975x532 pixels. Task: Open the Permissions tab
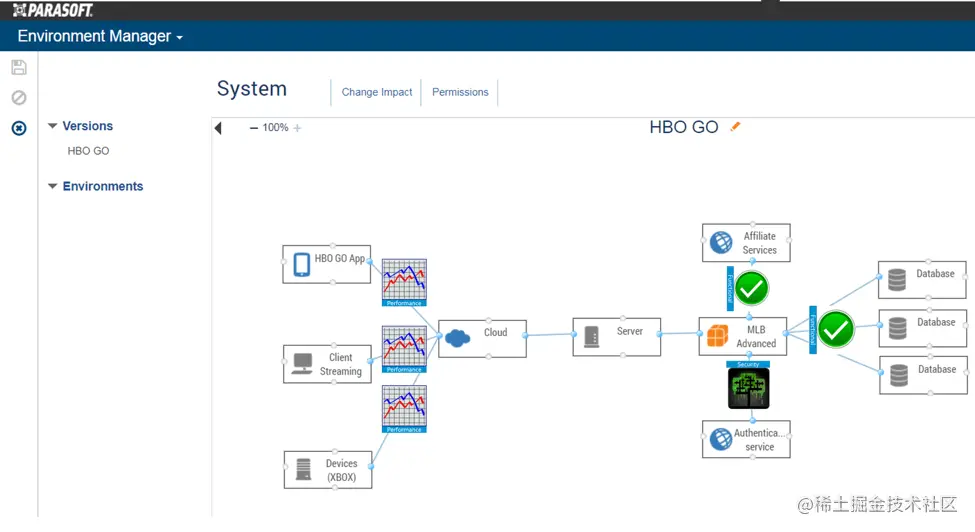pos(460,92)
